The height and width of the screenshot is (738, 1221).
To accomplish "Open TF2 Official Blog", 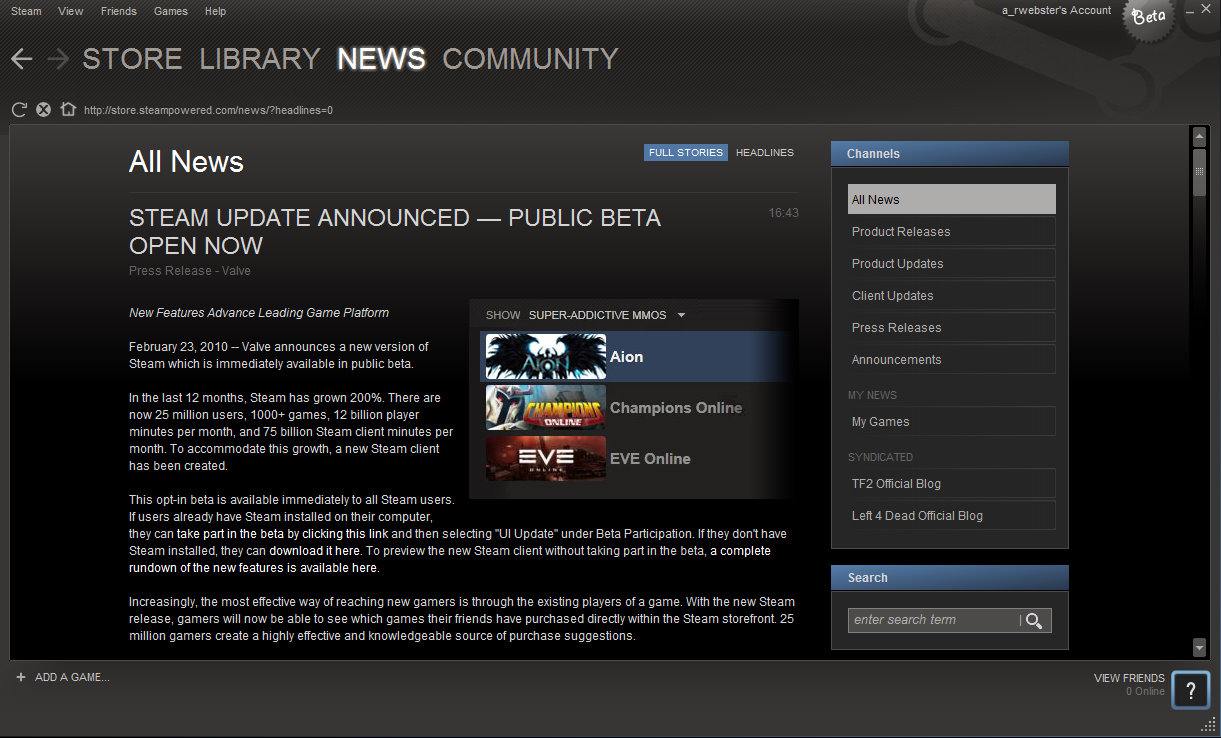I will (951, 483).
